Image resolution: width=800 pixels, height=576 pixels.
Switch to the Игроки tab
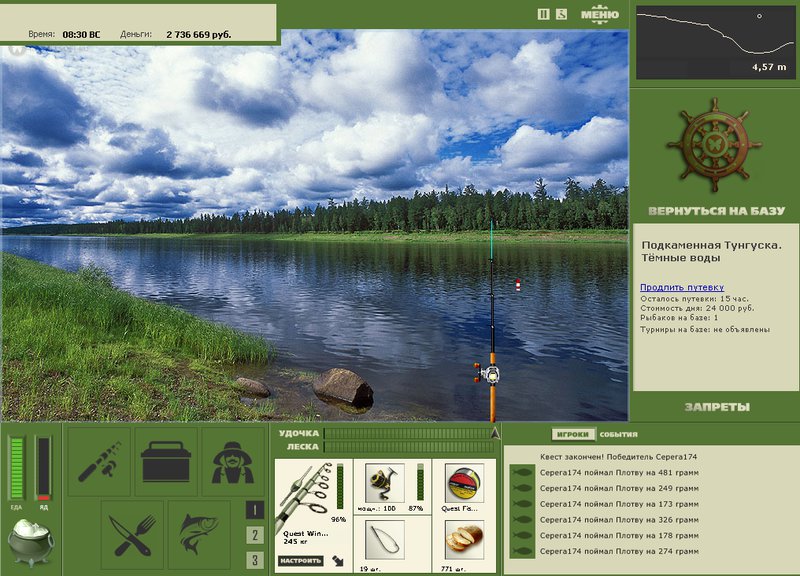click(x=573, y=435)
